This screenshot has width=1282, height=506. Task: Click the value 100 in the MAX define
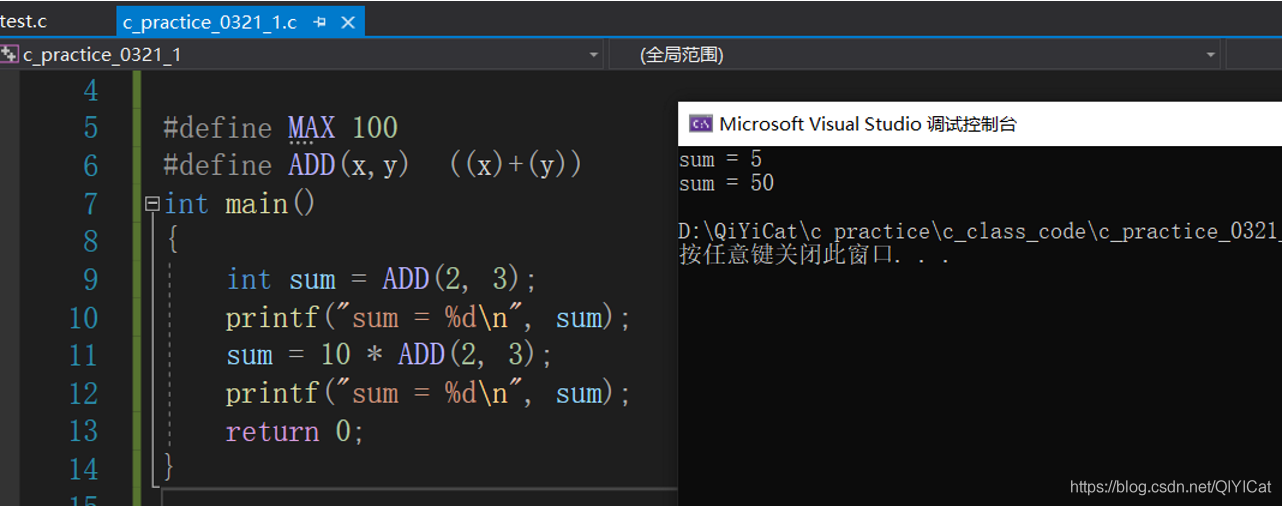[x=375, y=128]
